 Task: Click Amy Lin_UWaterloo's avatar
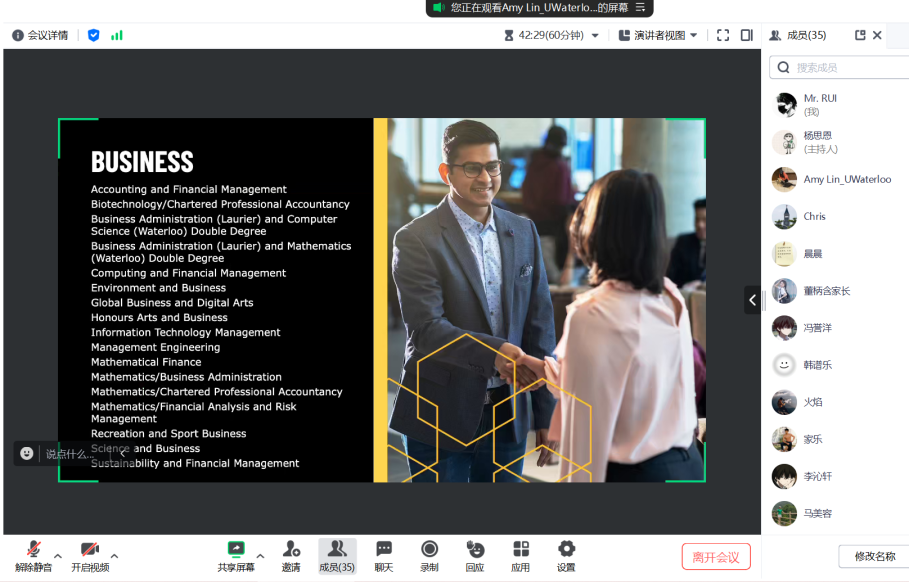pos(784,179)
